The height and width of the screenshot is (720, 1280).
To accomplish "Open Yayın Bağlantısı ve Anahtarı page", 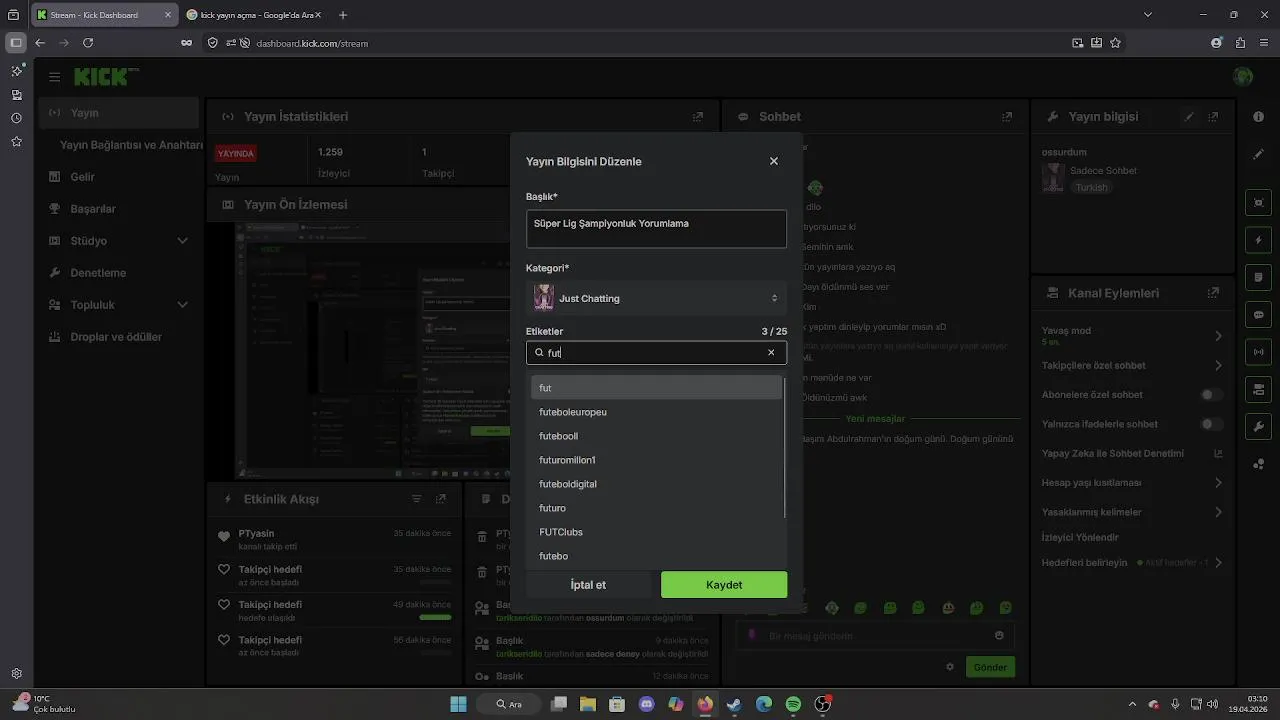I will 131,145.
